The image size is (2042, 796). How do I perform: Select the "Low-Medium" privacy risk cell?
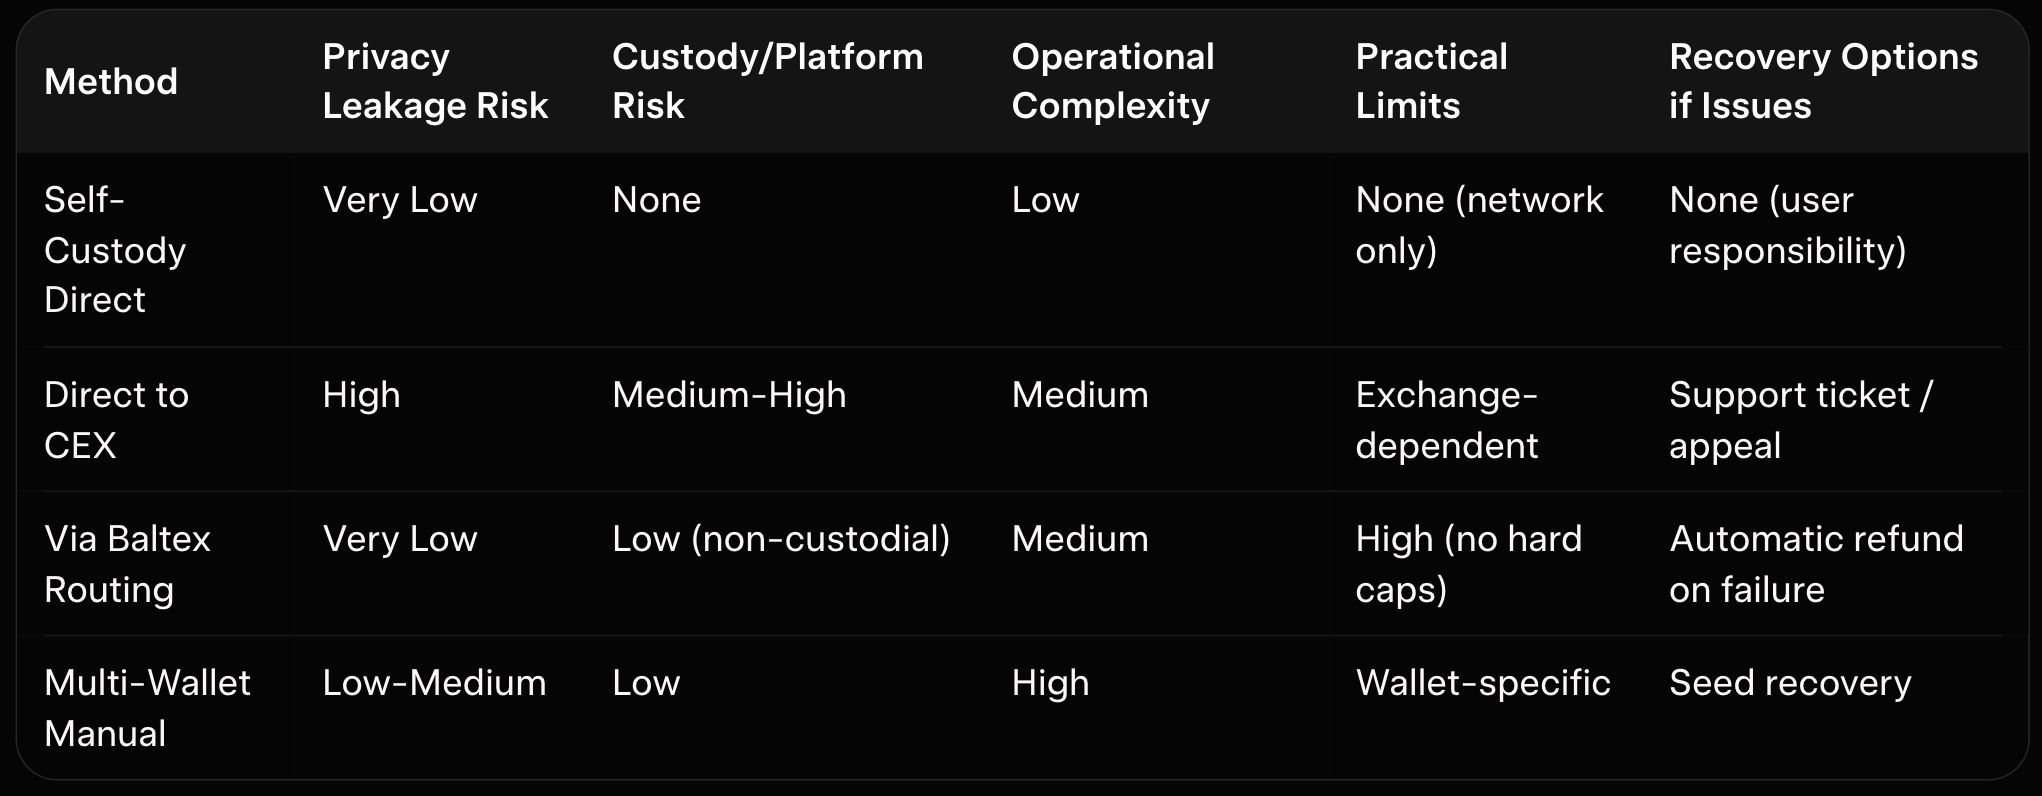(x=434, y=683)
